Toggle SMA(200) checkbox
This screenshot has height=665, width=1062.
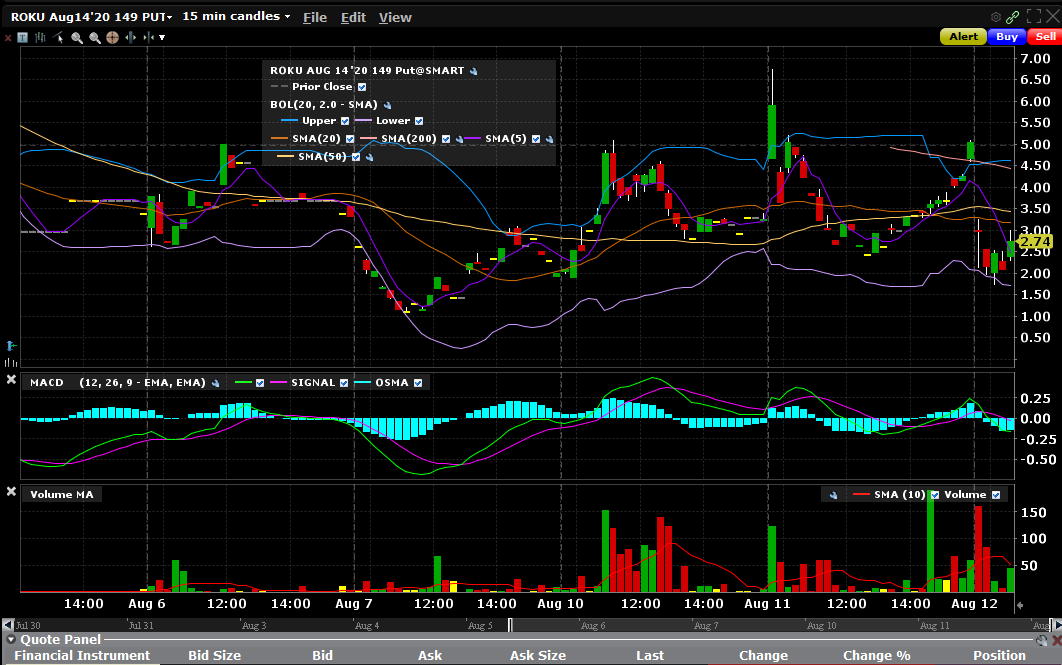[446, 139]
